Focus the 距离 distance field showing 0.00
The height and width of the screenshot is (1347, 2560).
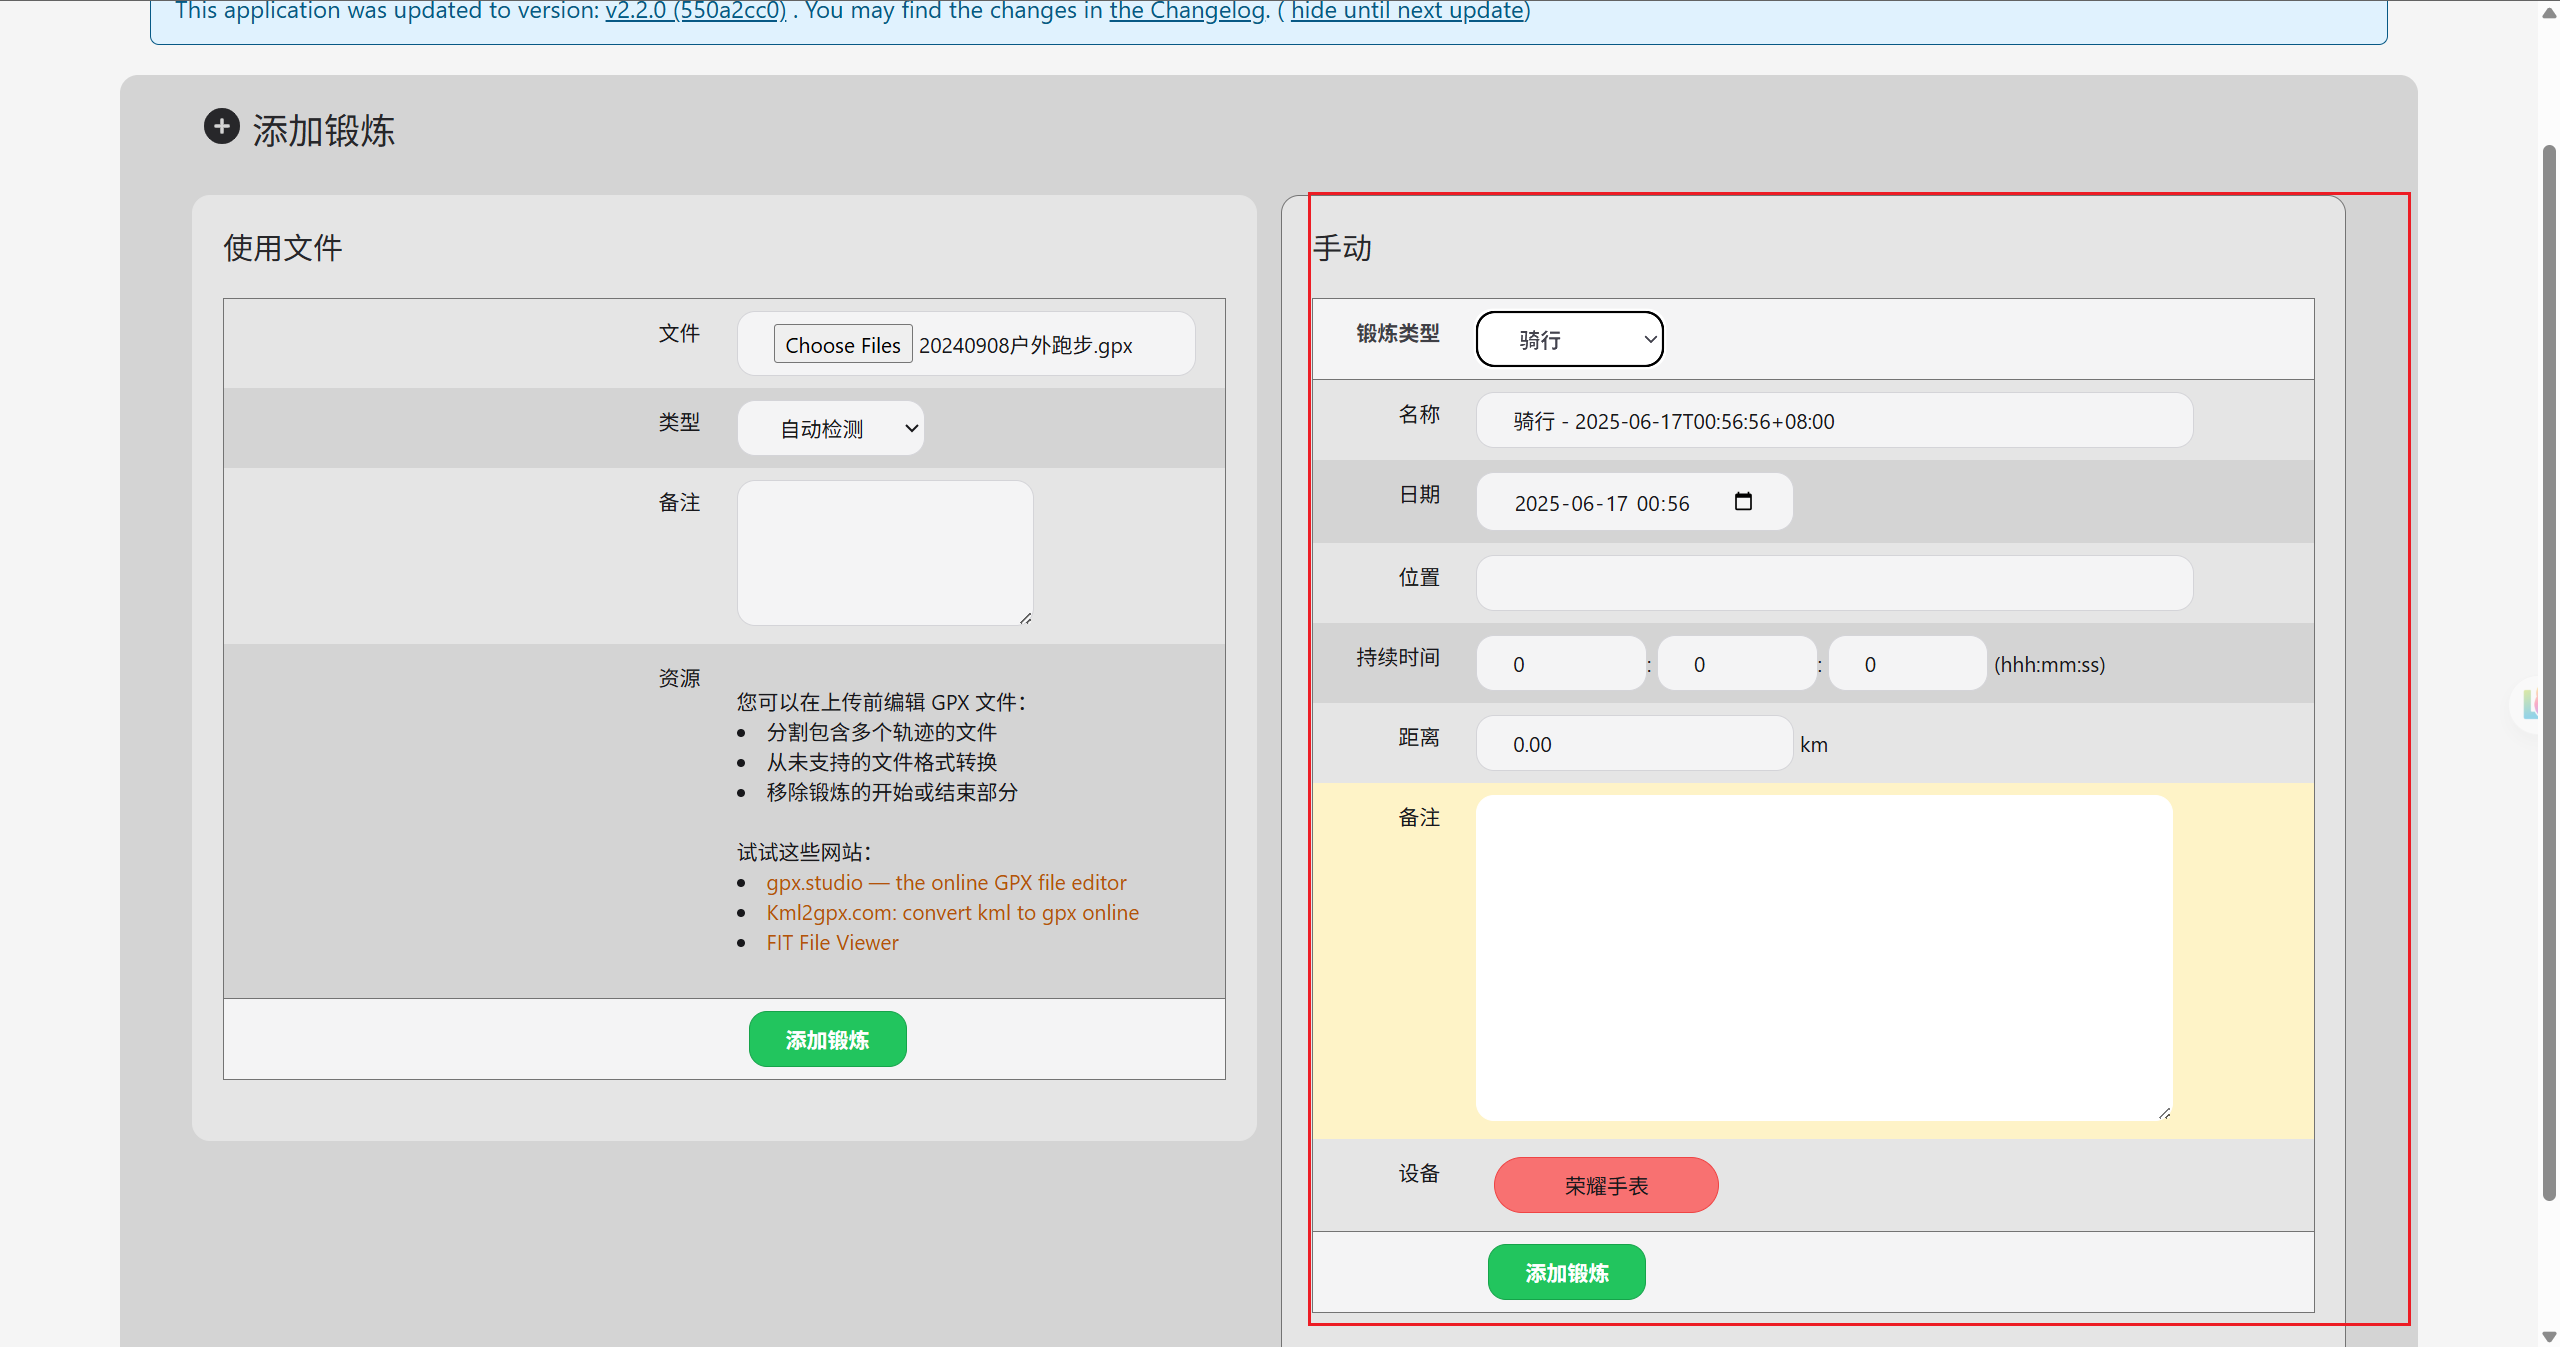pyautogui.click(x=1634, y=744)
